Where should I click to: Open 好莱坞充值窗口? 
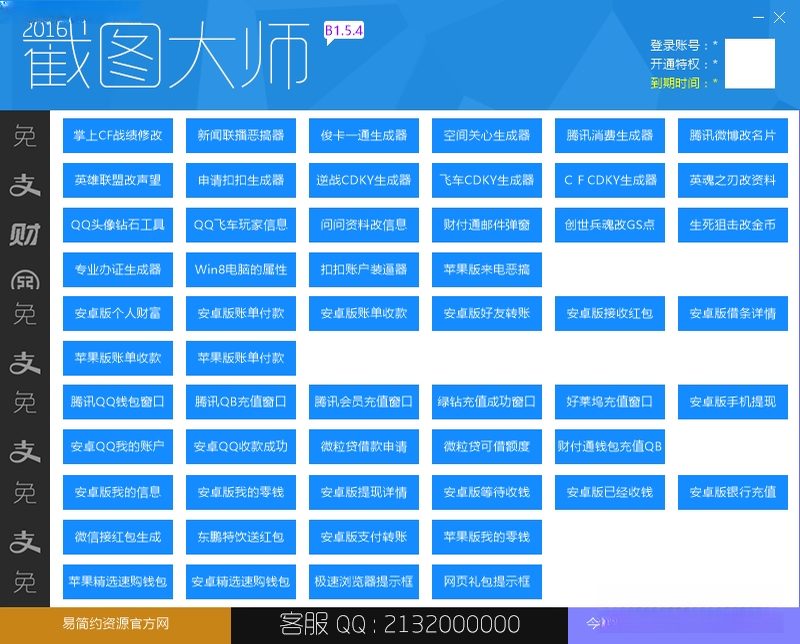click(x=610, y=402)
